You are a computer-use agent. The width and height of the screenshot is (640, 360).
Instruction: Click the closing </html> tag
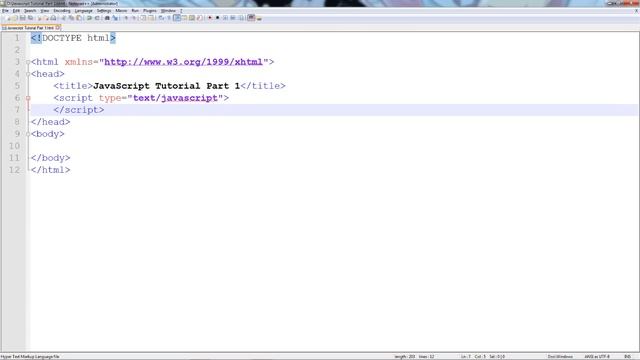pyautogui.click(x=51, y=170)
